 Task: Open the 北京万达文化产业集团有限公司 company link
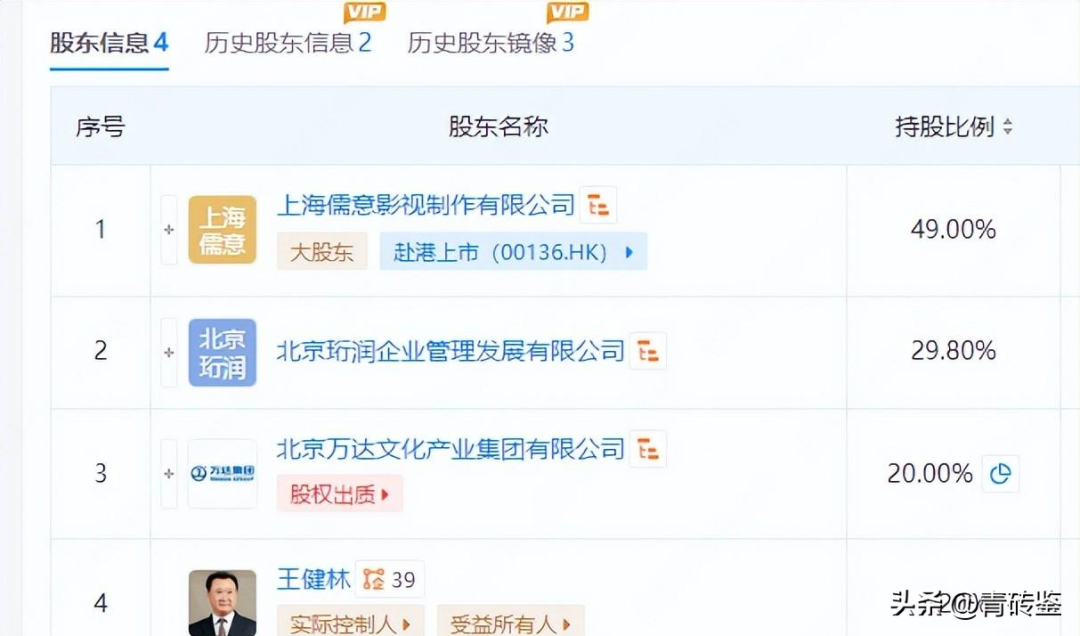450,449
